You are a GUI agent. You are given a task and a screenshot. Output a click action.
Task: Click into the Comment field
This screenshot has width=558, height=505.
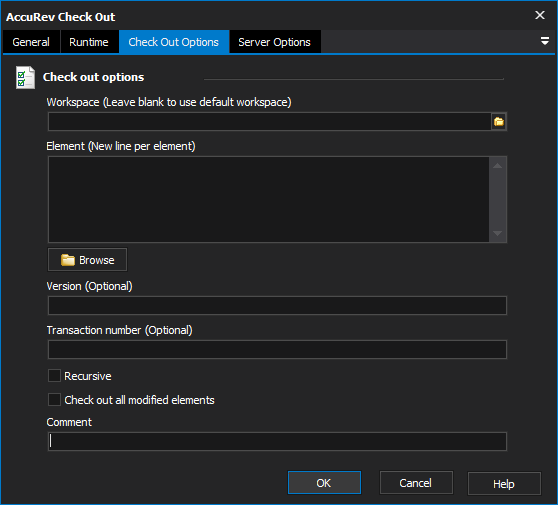click(x=277, y=441)
